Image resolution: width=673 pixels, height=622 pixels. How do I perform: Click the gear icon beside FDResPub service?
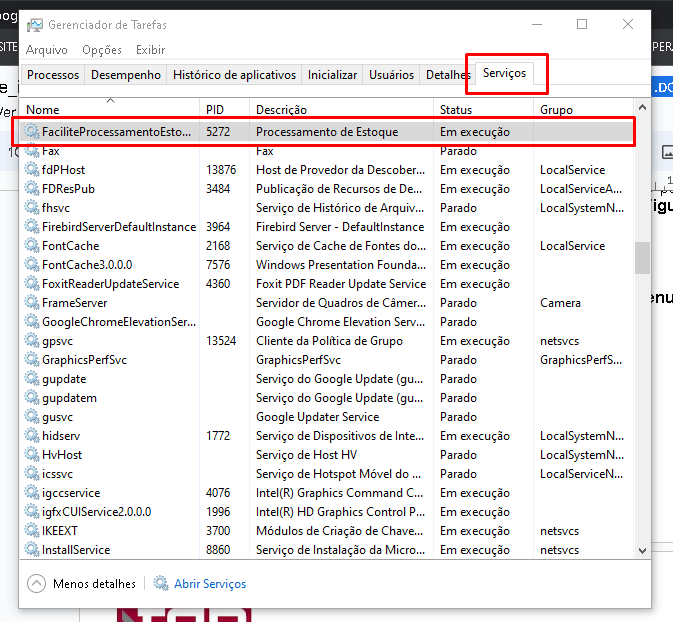pyautogui.click(x=32, y=188)
